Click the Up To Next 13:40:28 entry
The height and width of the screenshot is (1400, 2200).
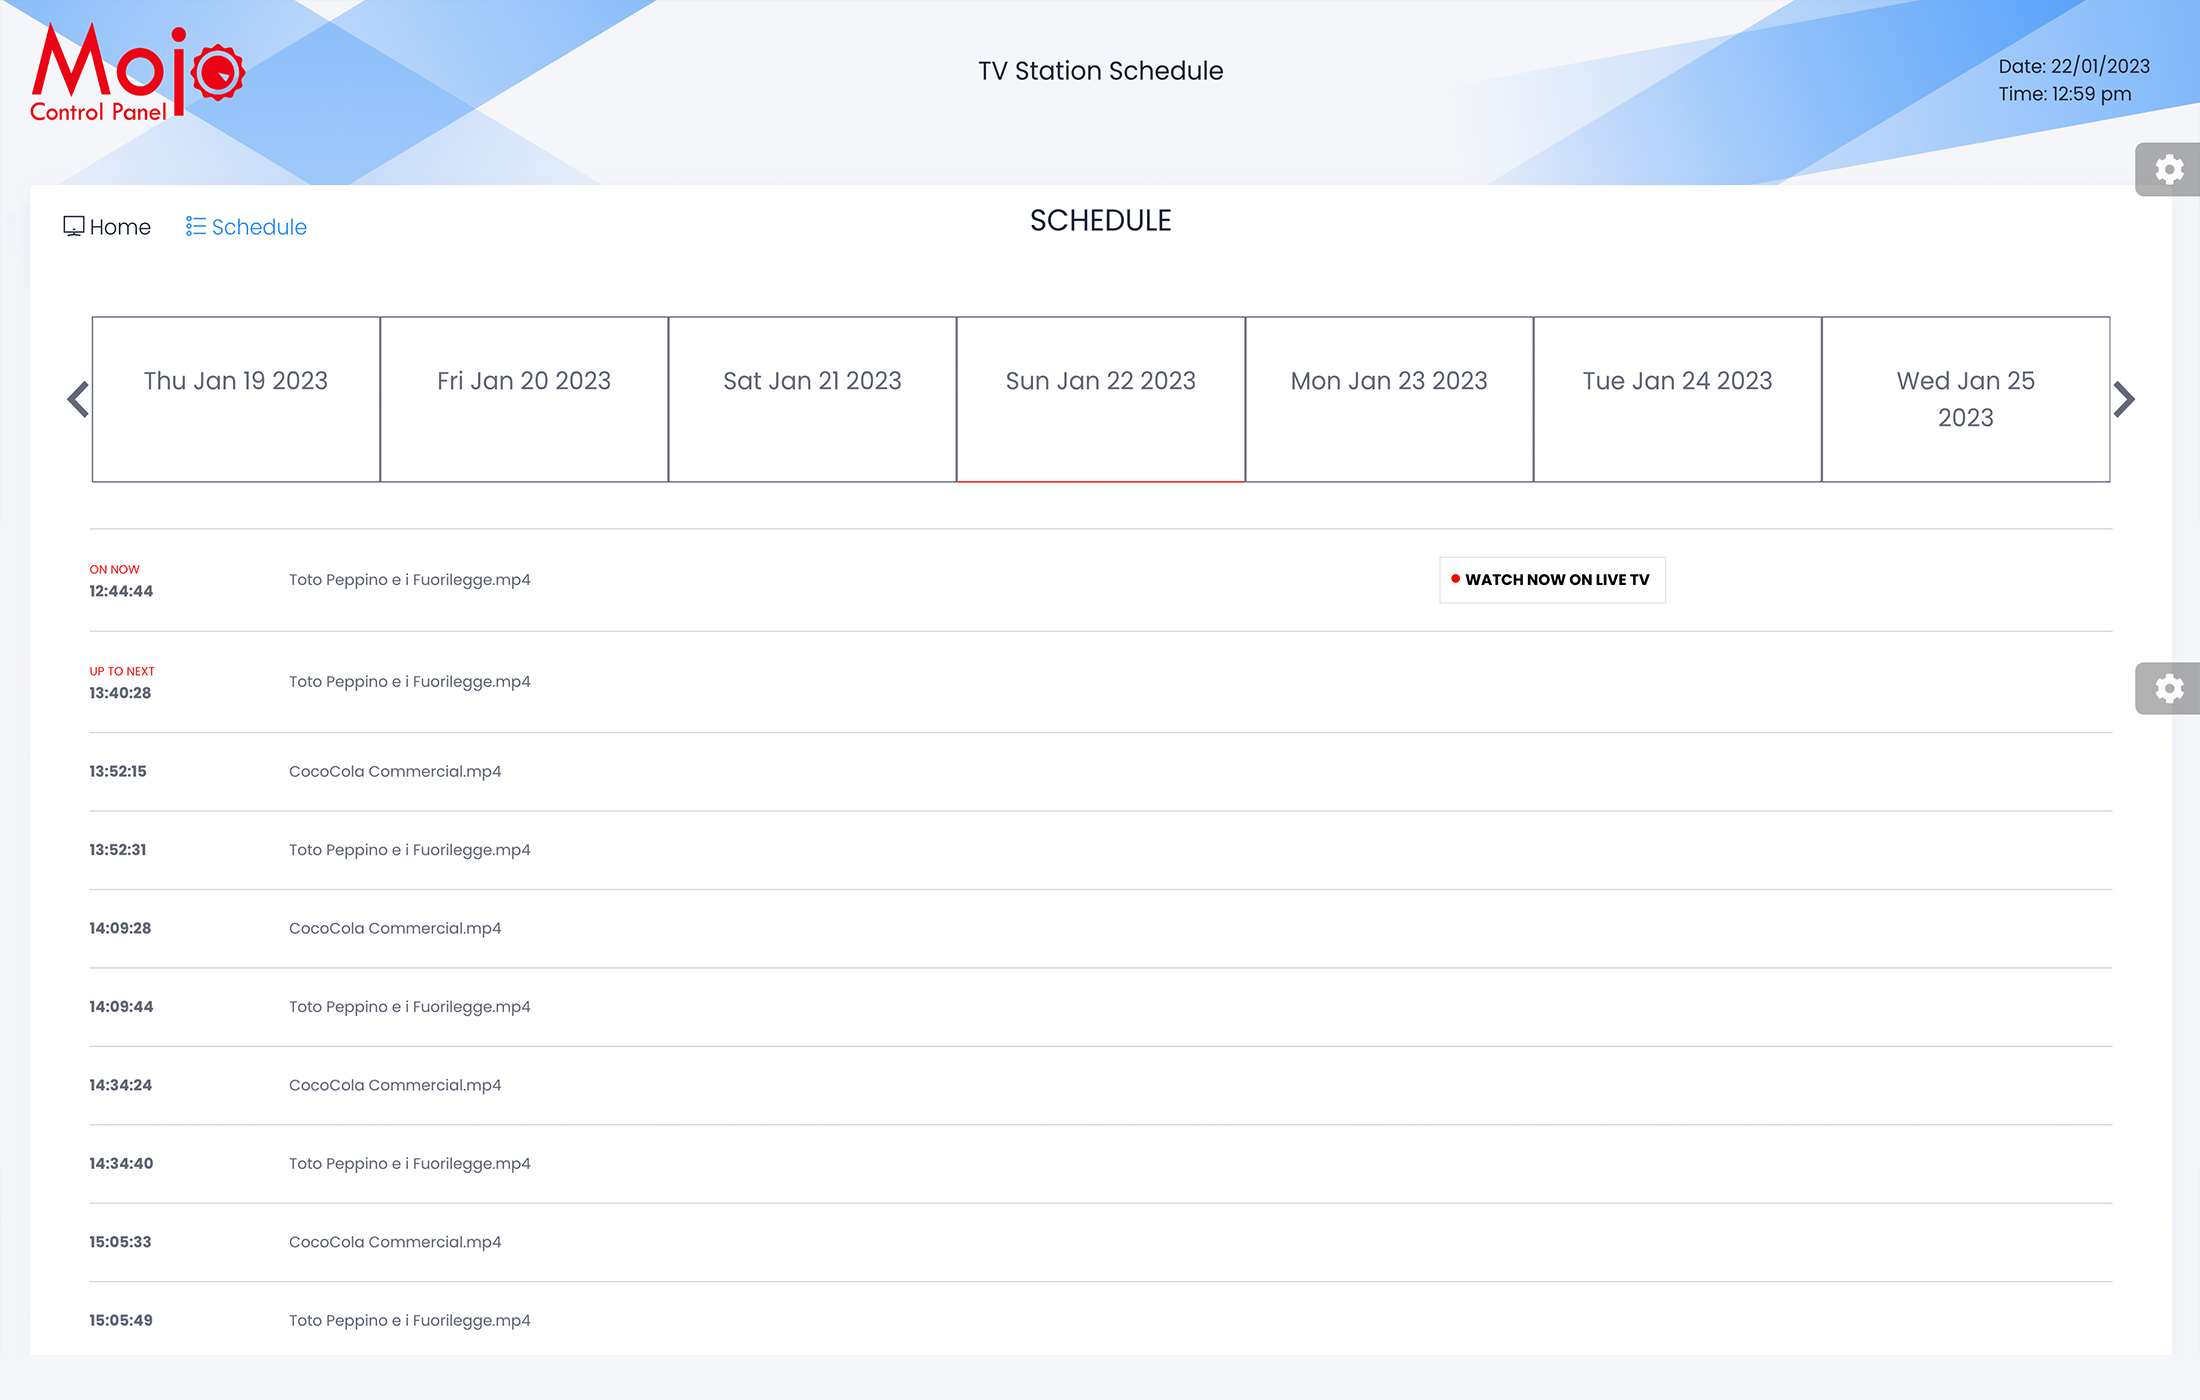coord(409,682)
